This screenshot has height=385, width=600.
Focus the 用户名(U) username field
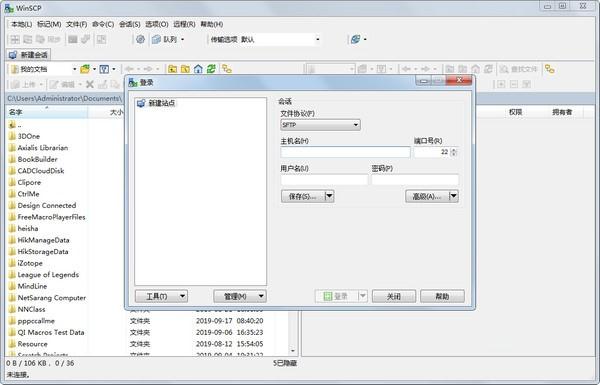[x=324, y=179]
